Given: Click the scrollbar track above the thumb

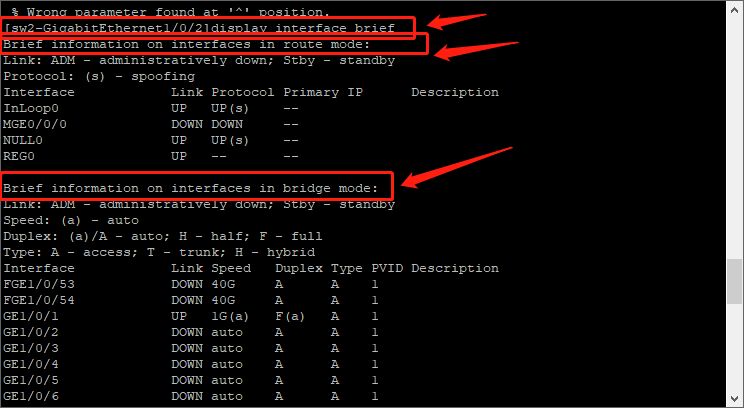Looking at the screenshot, I should (x=735, y=137).
